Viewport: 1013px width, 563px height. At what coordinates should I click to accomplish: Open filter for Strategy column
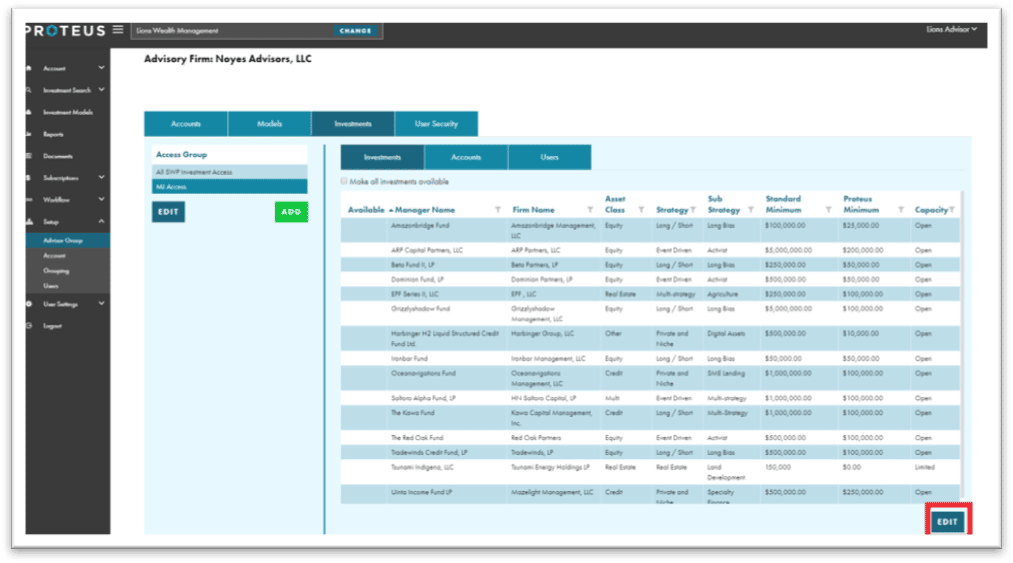click(x=693, y=210)
